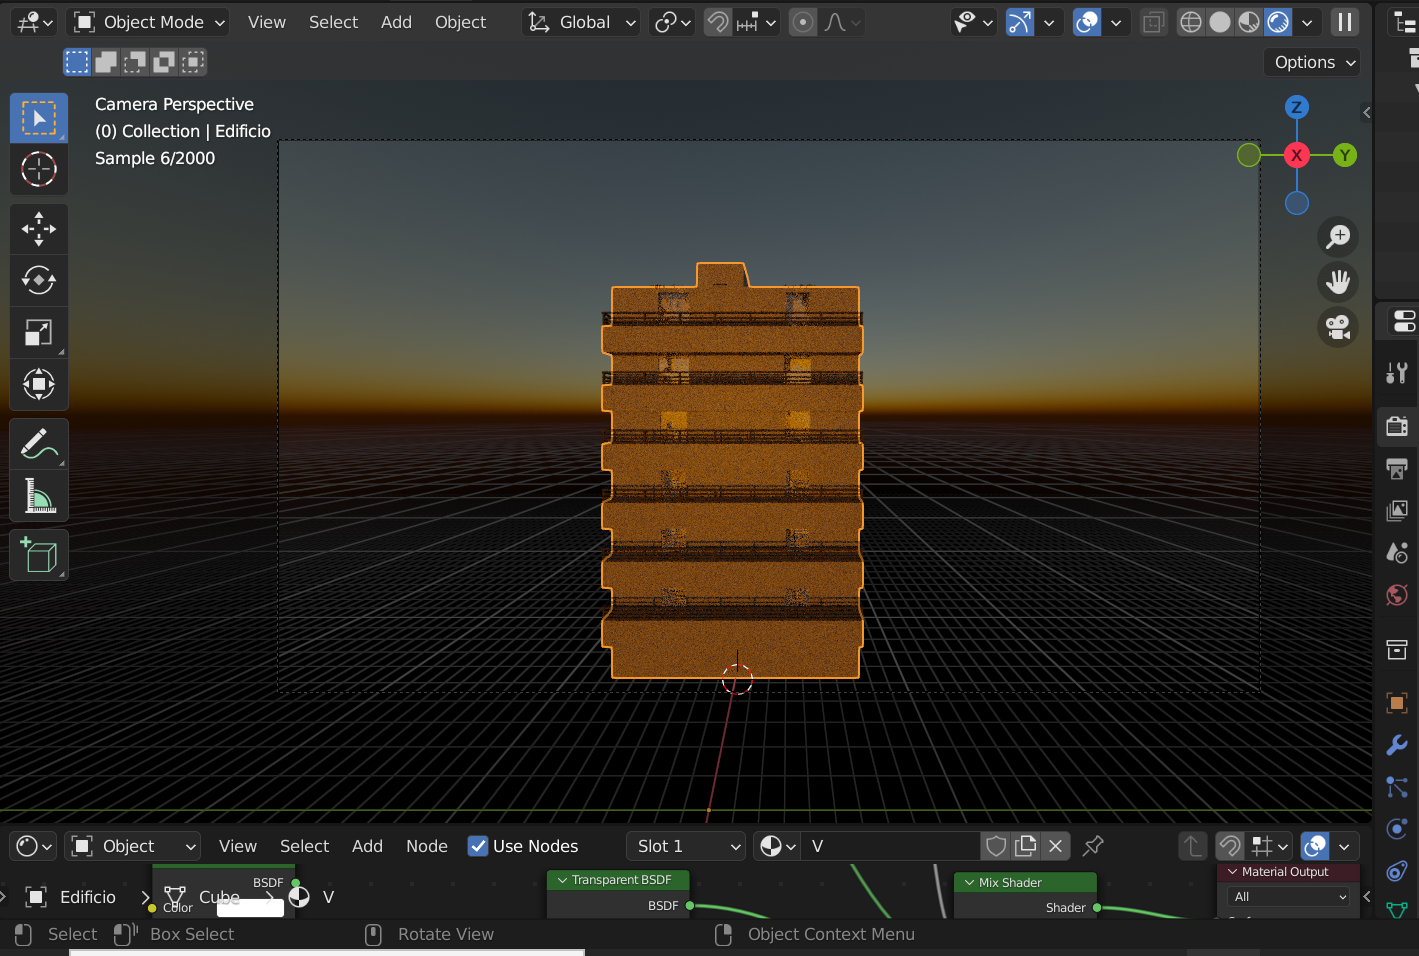Click the zoom magnifier in viewport

coord(1338,237)
